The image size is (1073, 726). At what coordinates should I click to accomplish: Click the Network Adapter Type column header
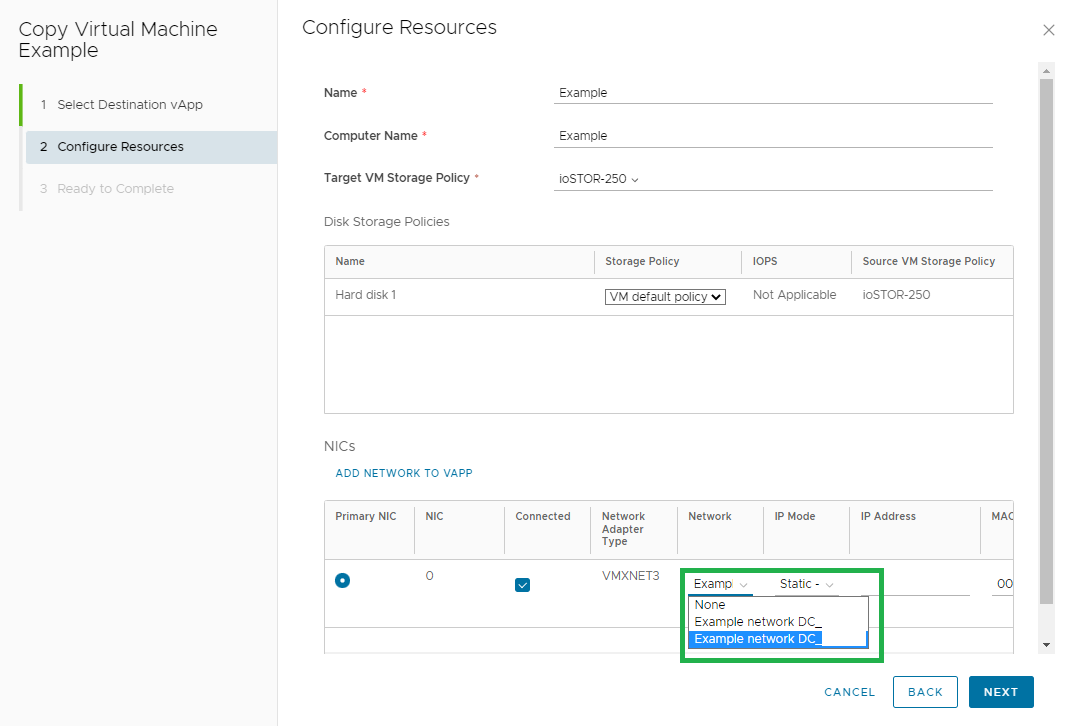623,529
